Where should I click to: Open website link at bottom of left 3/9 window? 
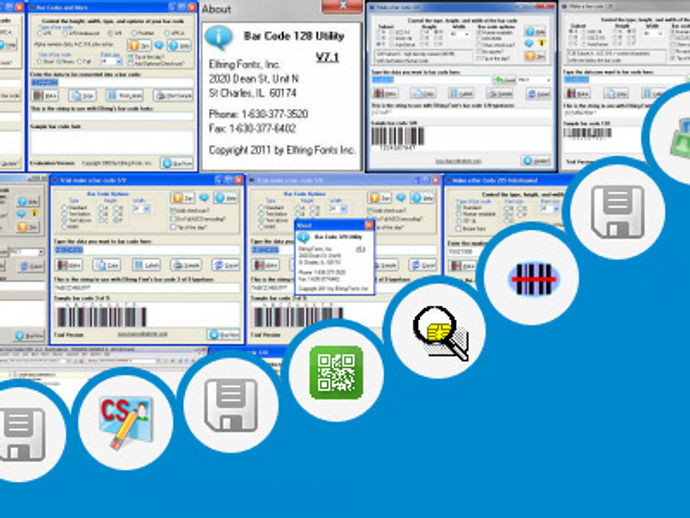click(143, 334)
